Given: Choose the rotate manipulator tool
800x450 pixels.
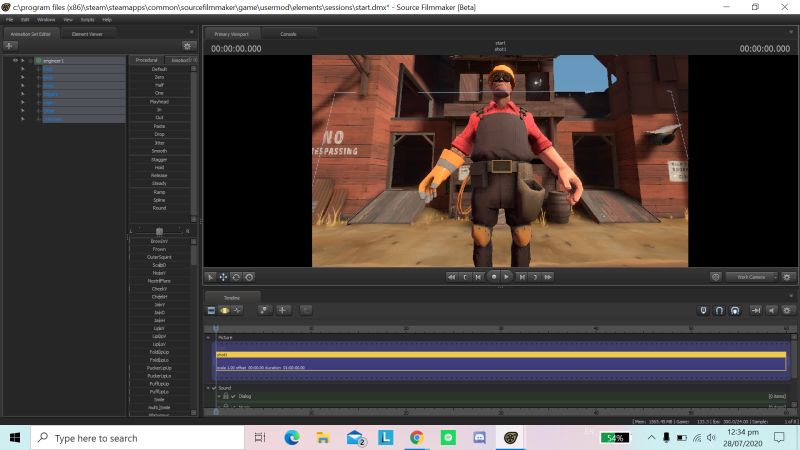Looking at the screenshot, I should coord(236,277).
